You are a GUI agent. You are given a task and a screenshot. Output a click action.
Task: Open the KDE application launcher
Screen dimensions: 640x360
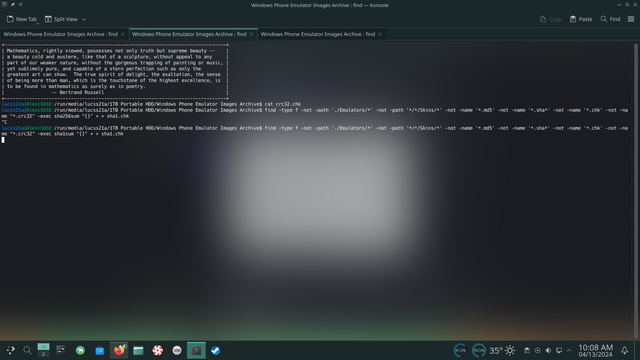coord(11,350)
